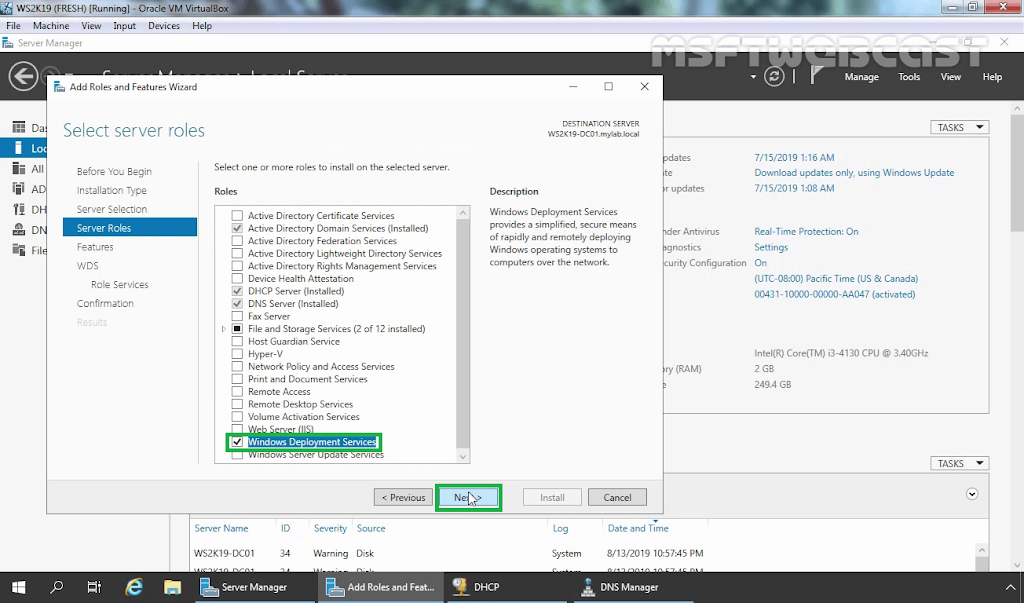
Task: Click Real-Time Protection: On link
Action: click(x=806, y=231)
